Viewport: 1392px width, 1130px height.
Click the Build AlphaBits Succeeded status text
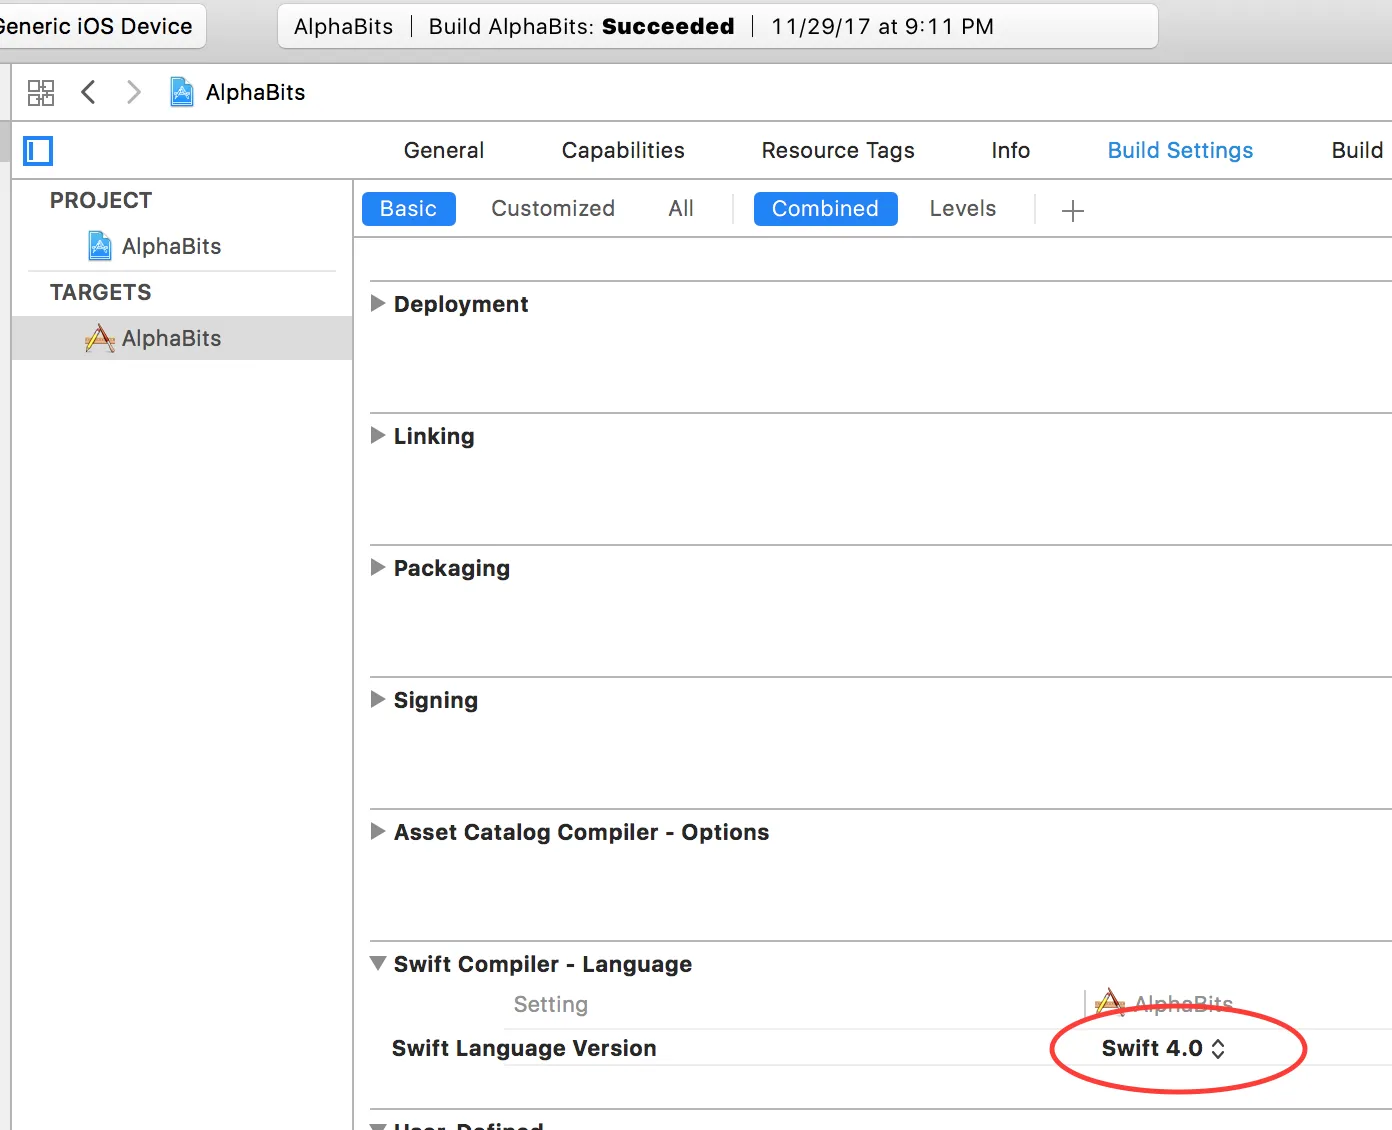point(582,26)
